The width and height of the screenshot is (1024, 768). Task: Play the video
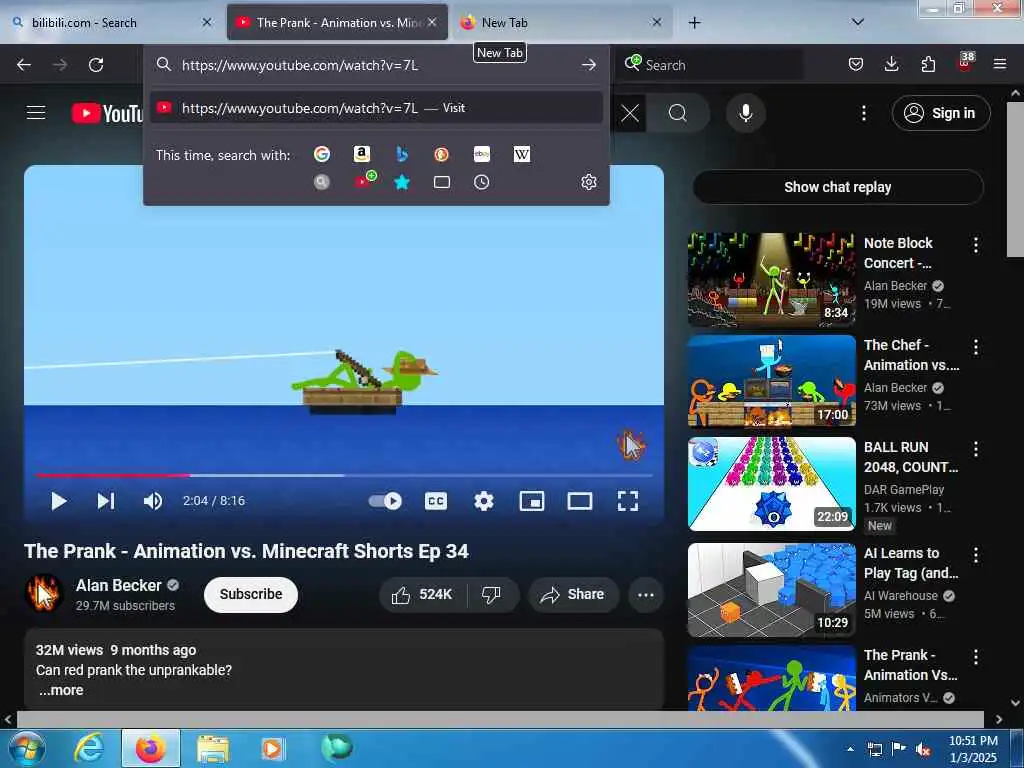click(59, 501)
